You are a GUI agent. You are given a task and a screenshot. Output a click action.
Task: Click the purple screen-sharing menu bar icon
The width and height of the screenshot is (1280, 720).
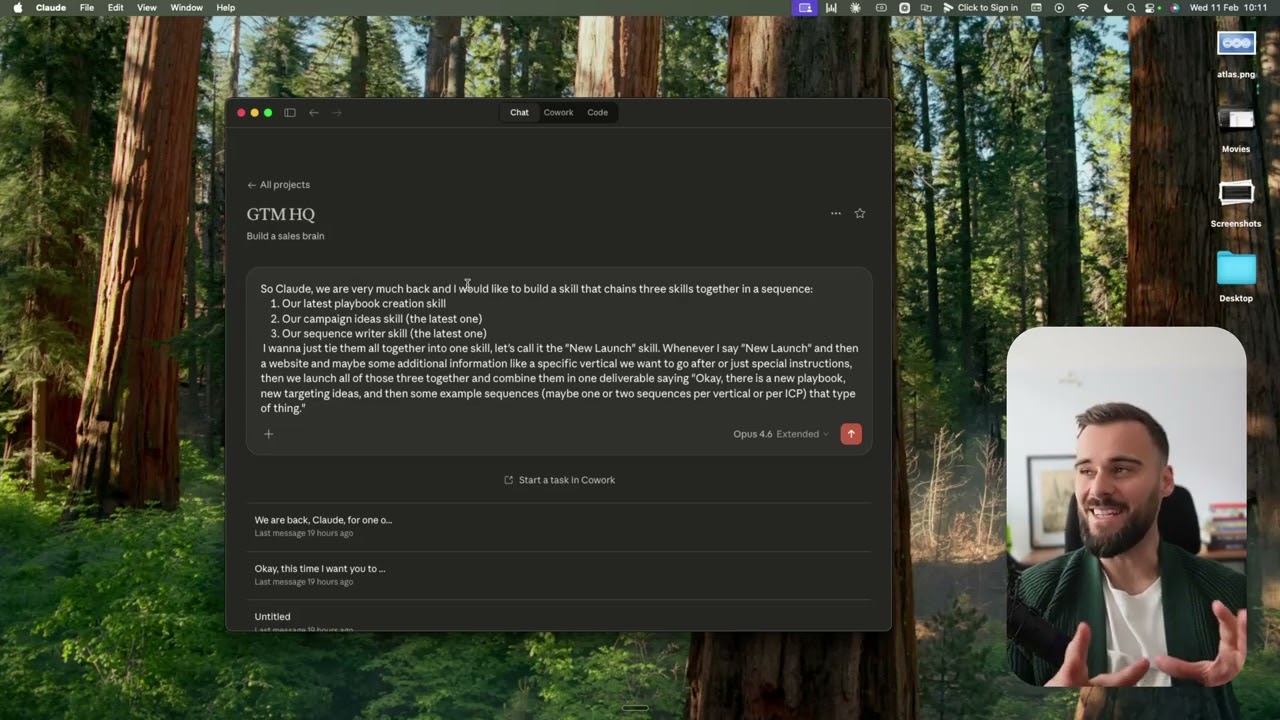click(x=805, y=8)
